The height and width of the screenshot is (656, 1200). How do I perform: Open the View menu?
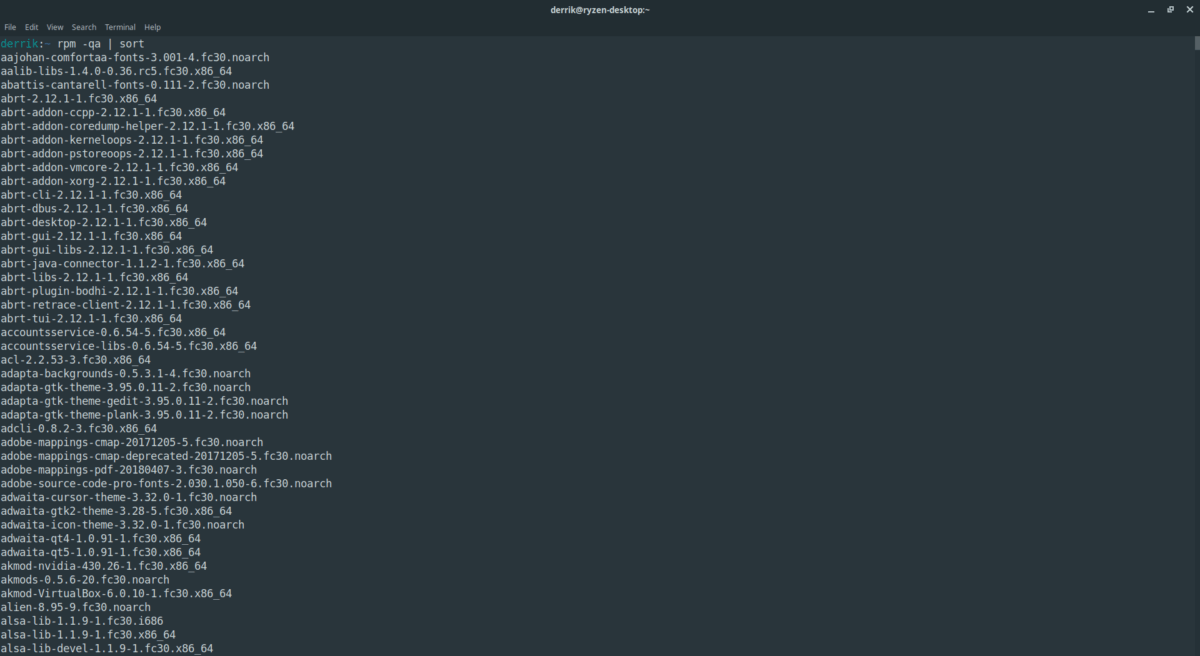(55, 27)
